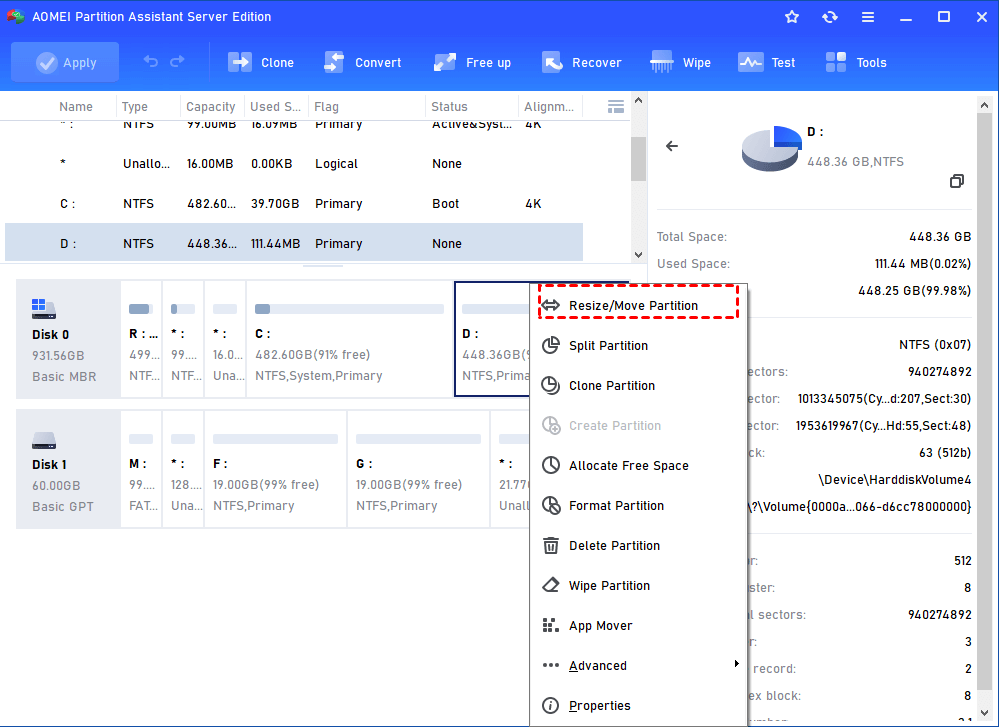Open the Convert tool

(362, 62)
